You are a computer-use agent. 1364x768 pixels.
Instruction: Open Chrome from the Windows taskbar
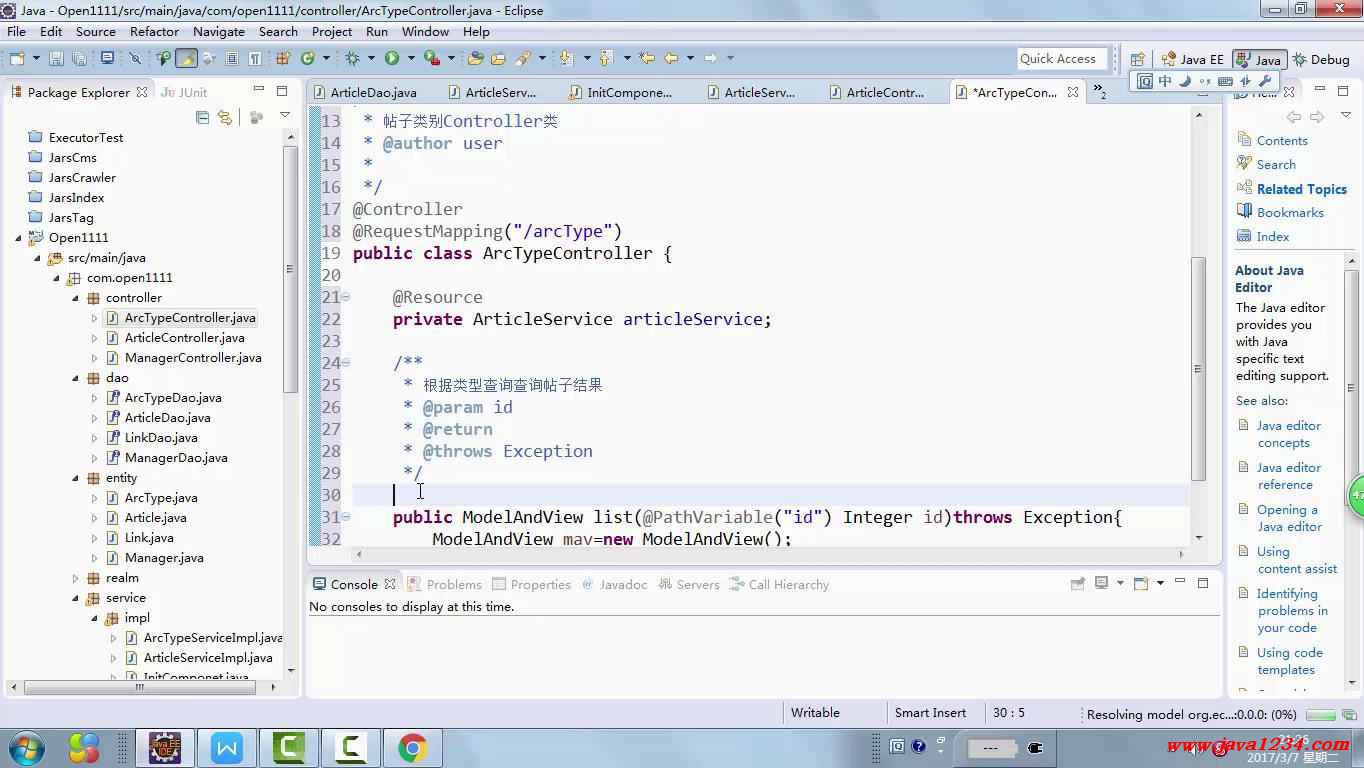[x=412, y=747]
